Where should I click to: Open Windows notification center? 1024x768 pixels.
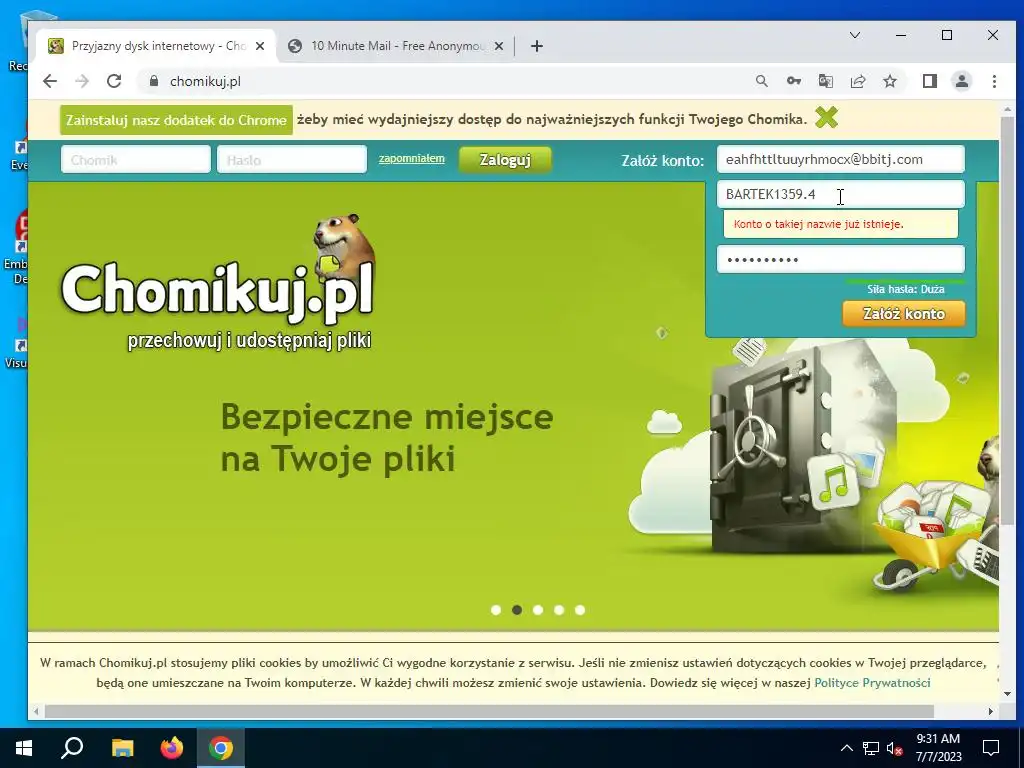point(991,748)
